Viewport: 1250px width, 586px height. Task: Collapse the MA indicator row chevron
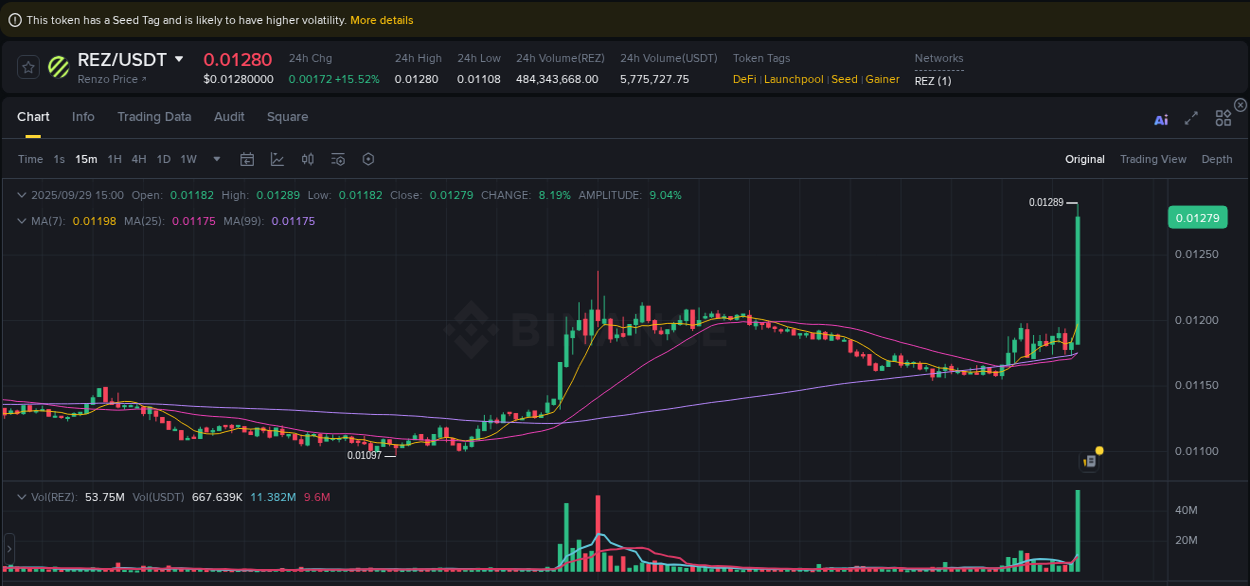(x=22, y=219)
